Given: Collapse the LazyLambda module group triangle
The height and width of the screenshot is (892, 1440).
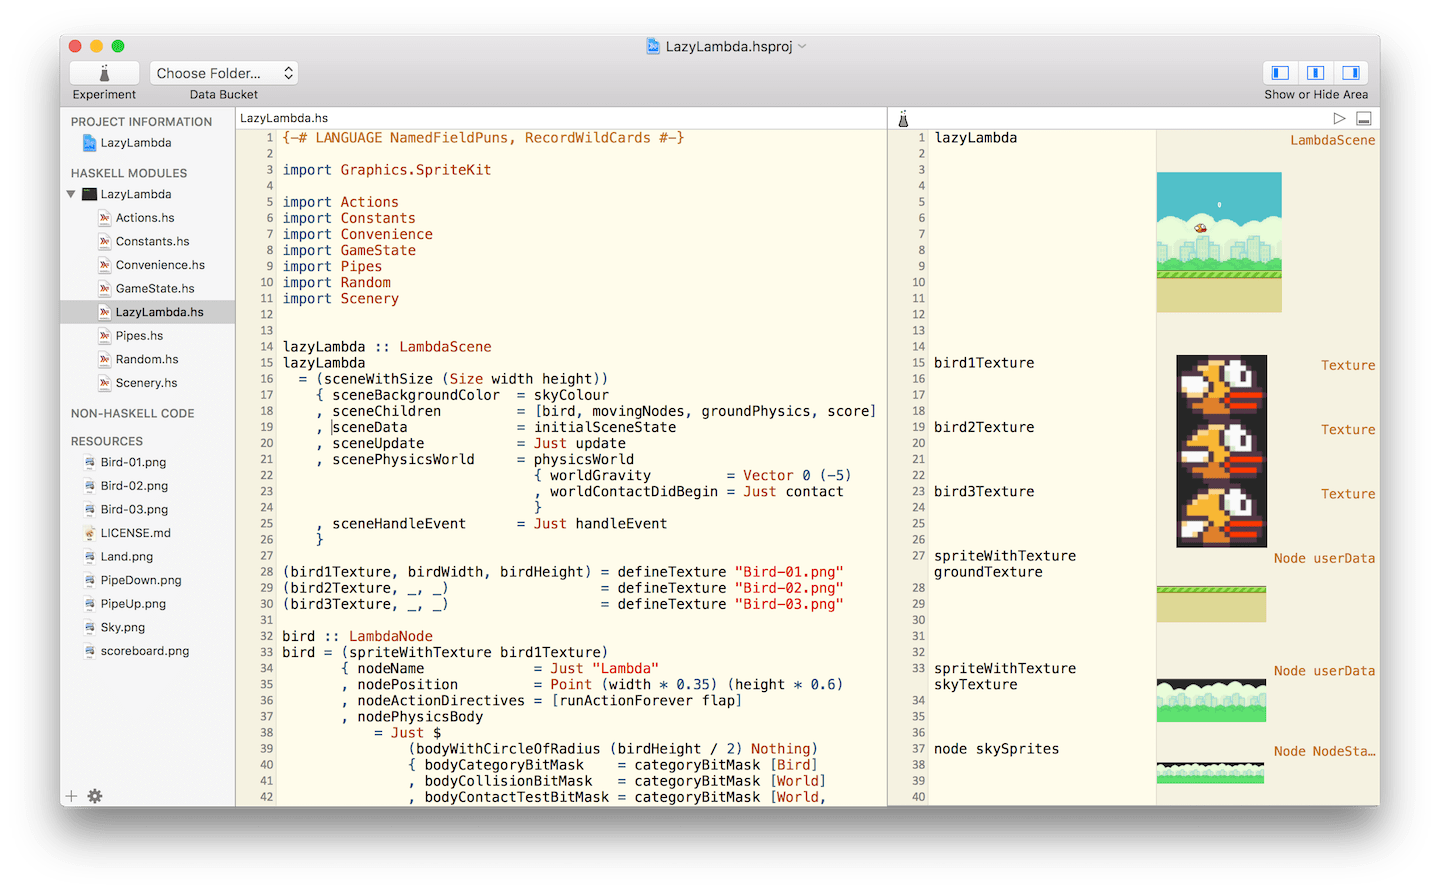Looking at the screenshot, I should 70,194.
